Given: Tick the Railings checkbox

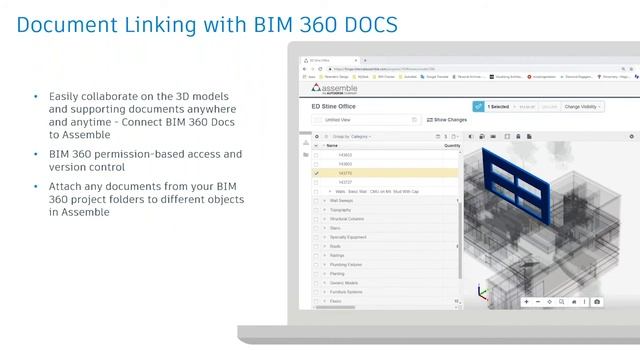Looking at the screenshot, I should click(x=316, y=256).
